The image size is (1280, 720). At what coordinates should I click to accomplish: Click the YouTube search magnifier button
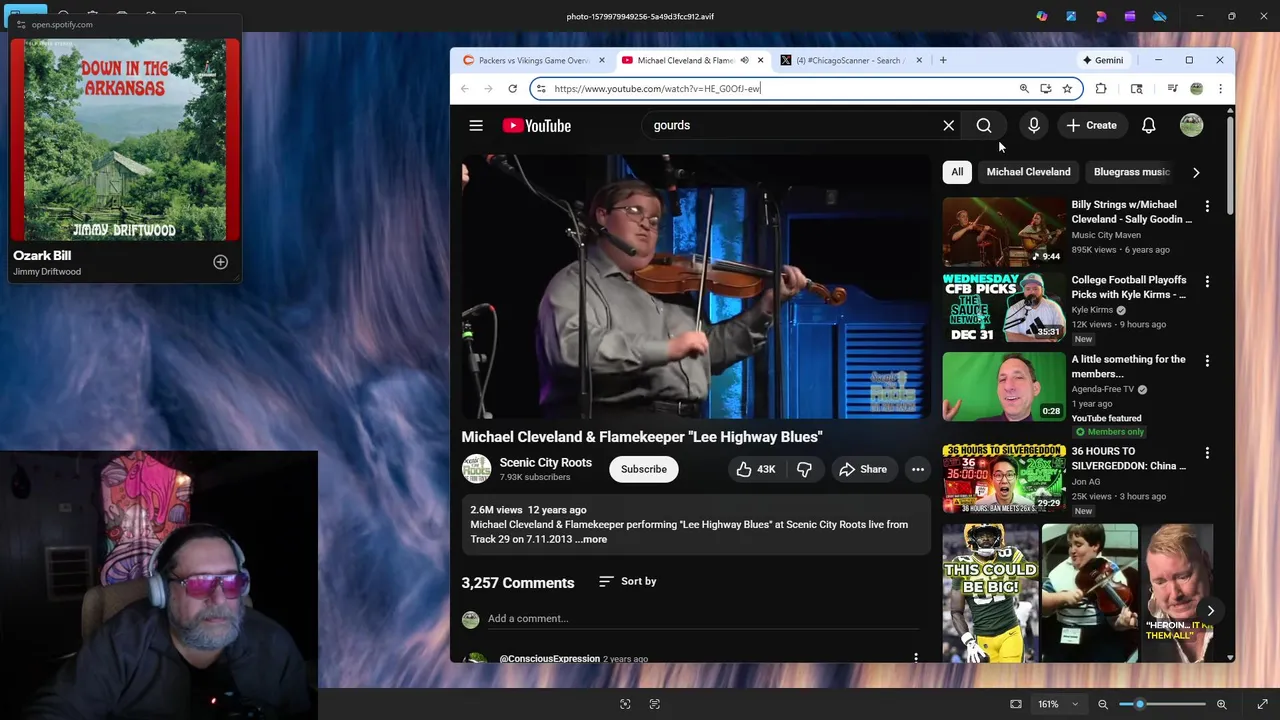tap(984, 126)
